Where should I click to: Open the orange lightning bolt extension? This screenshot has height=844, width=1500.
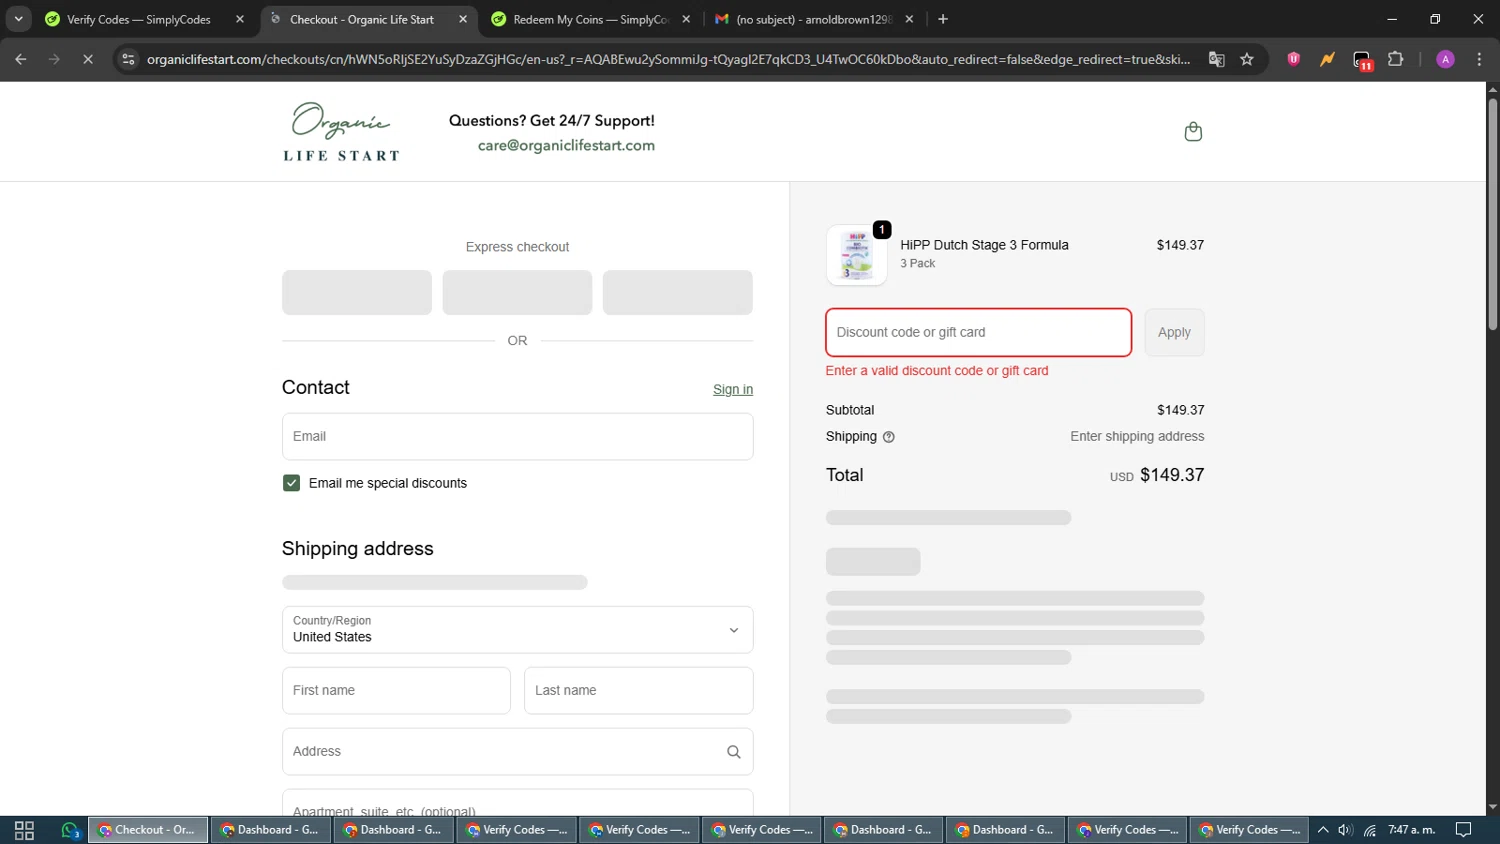click(x=1327, y=60)
